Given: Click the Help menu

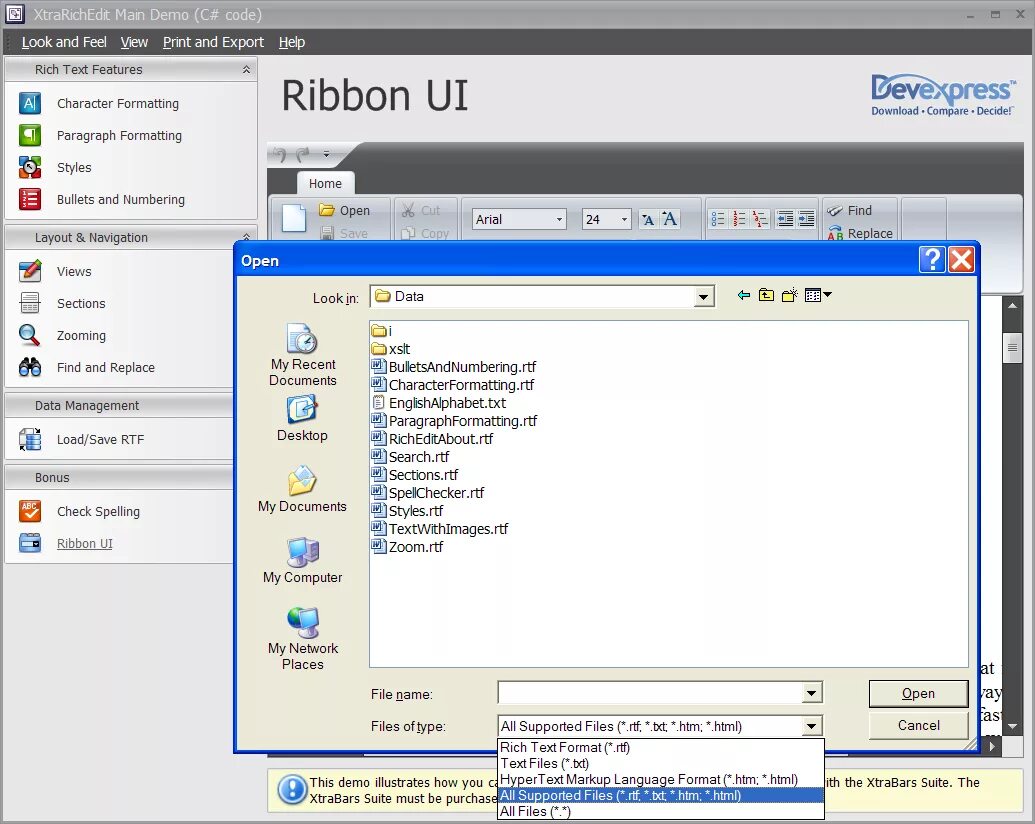Looking at the screenshot, I should pyautogui.click(x=291, y=42).
